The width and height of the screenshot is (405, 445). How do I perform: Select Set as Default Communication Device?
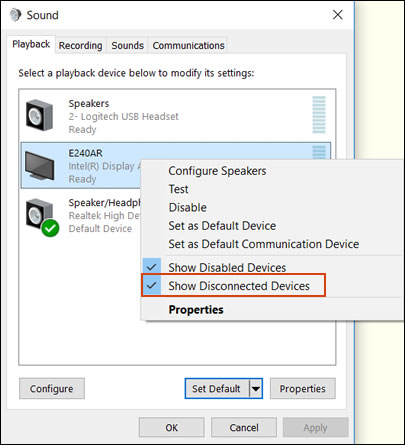point(264,244)
